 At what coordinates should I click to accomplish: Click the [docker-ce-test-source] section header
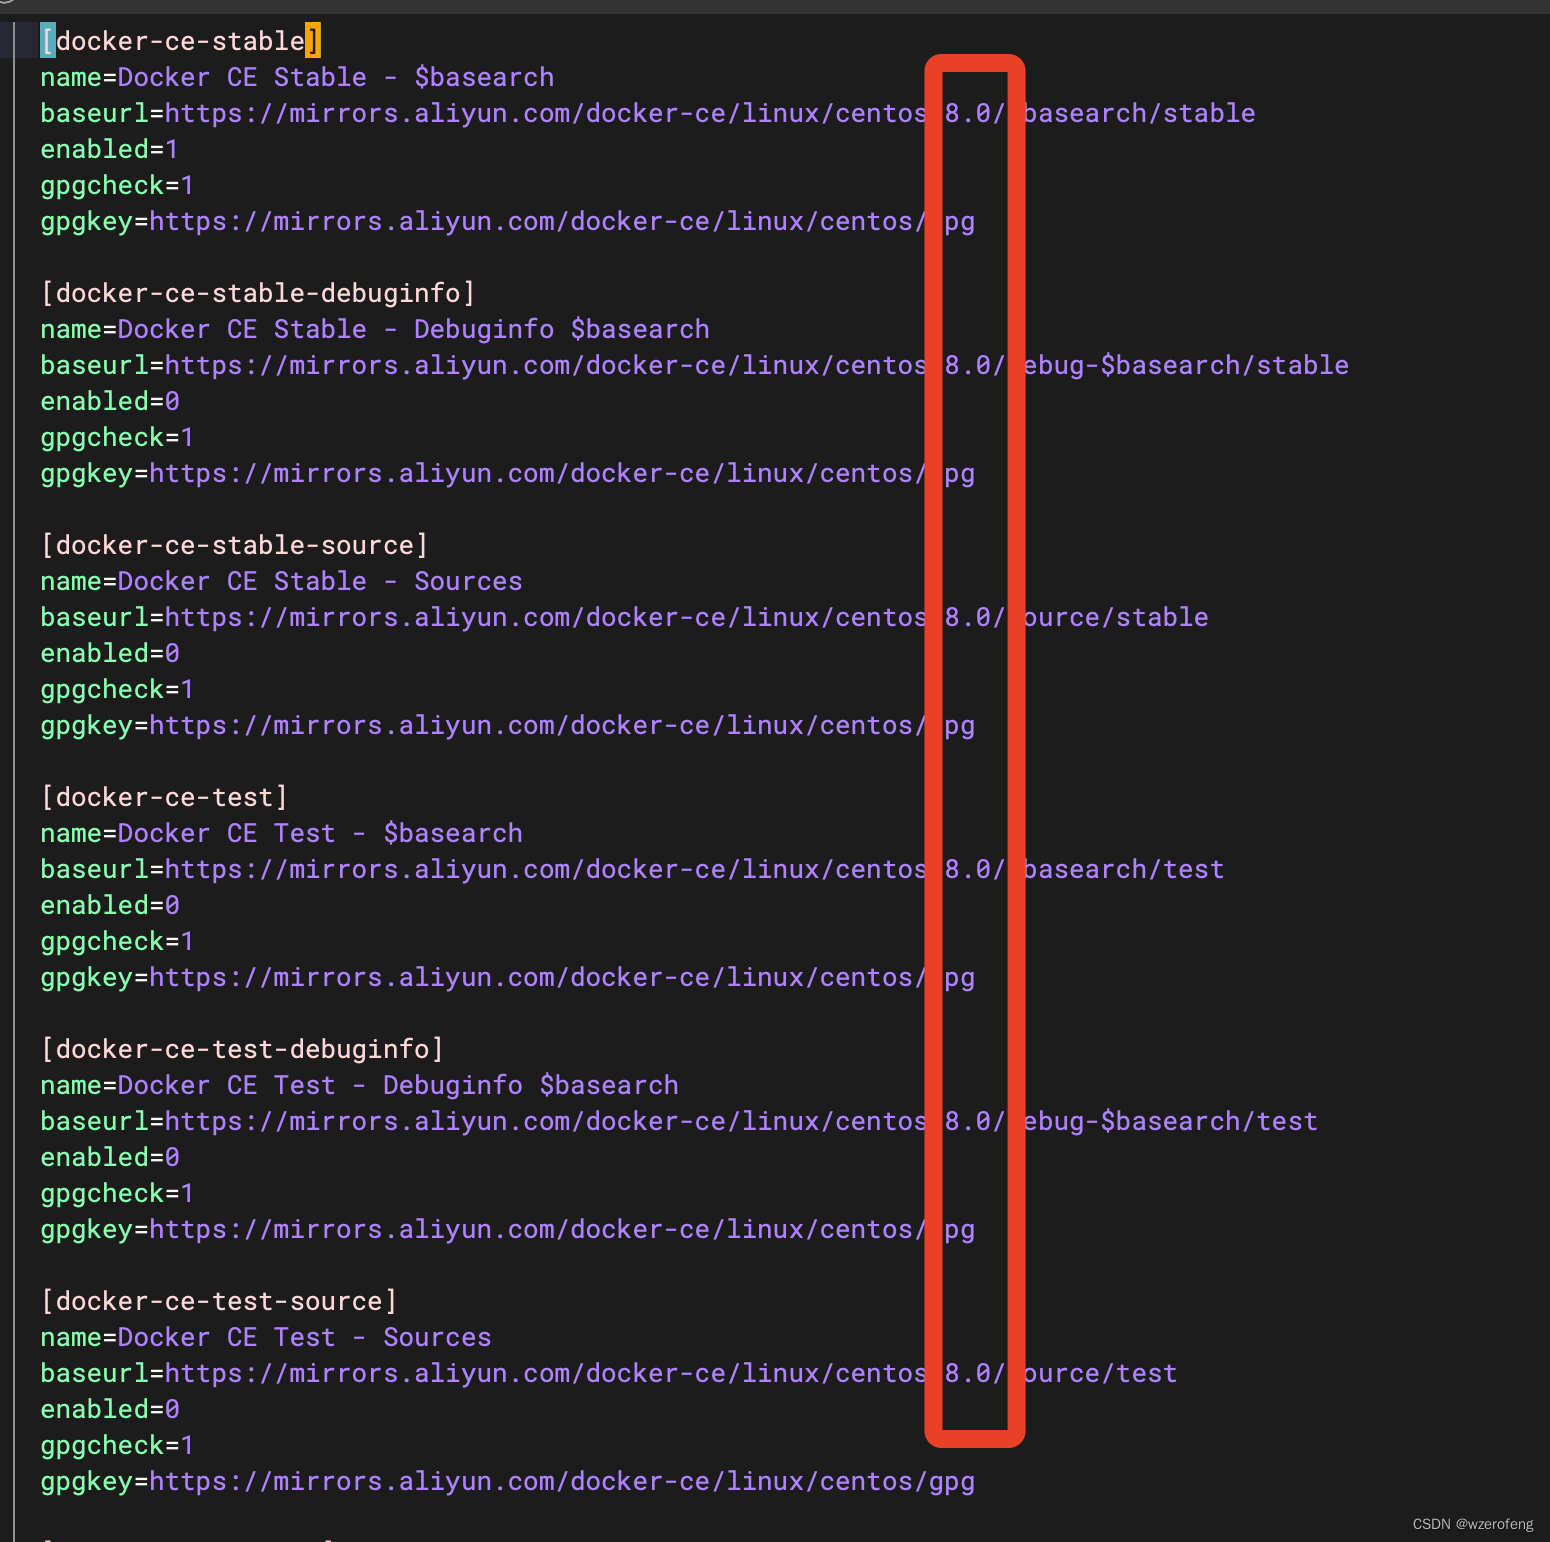click(219, 1301)
